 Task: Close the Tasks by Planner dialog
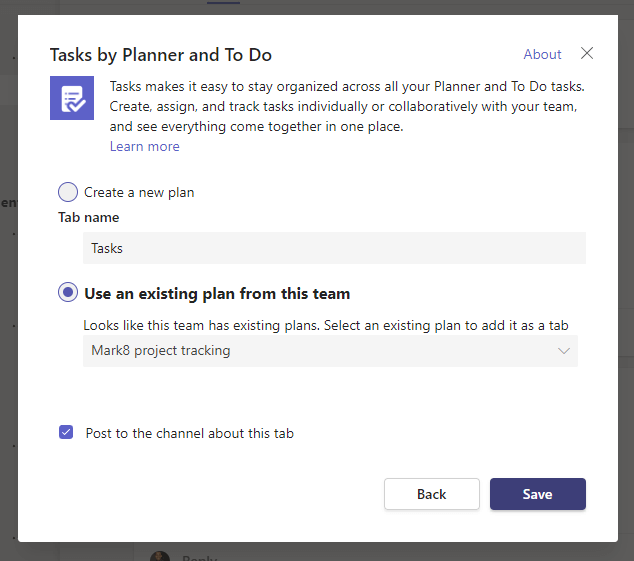tap(587, 53)
